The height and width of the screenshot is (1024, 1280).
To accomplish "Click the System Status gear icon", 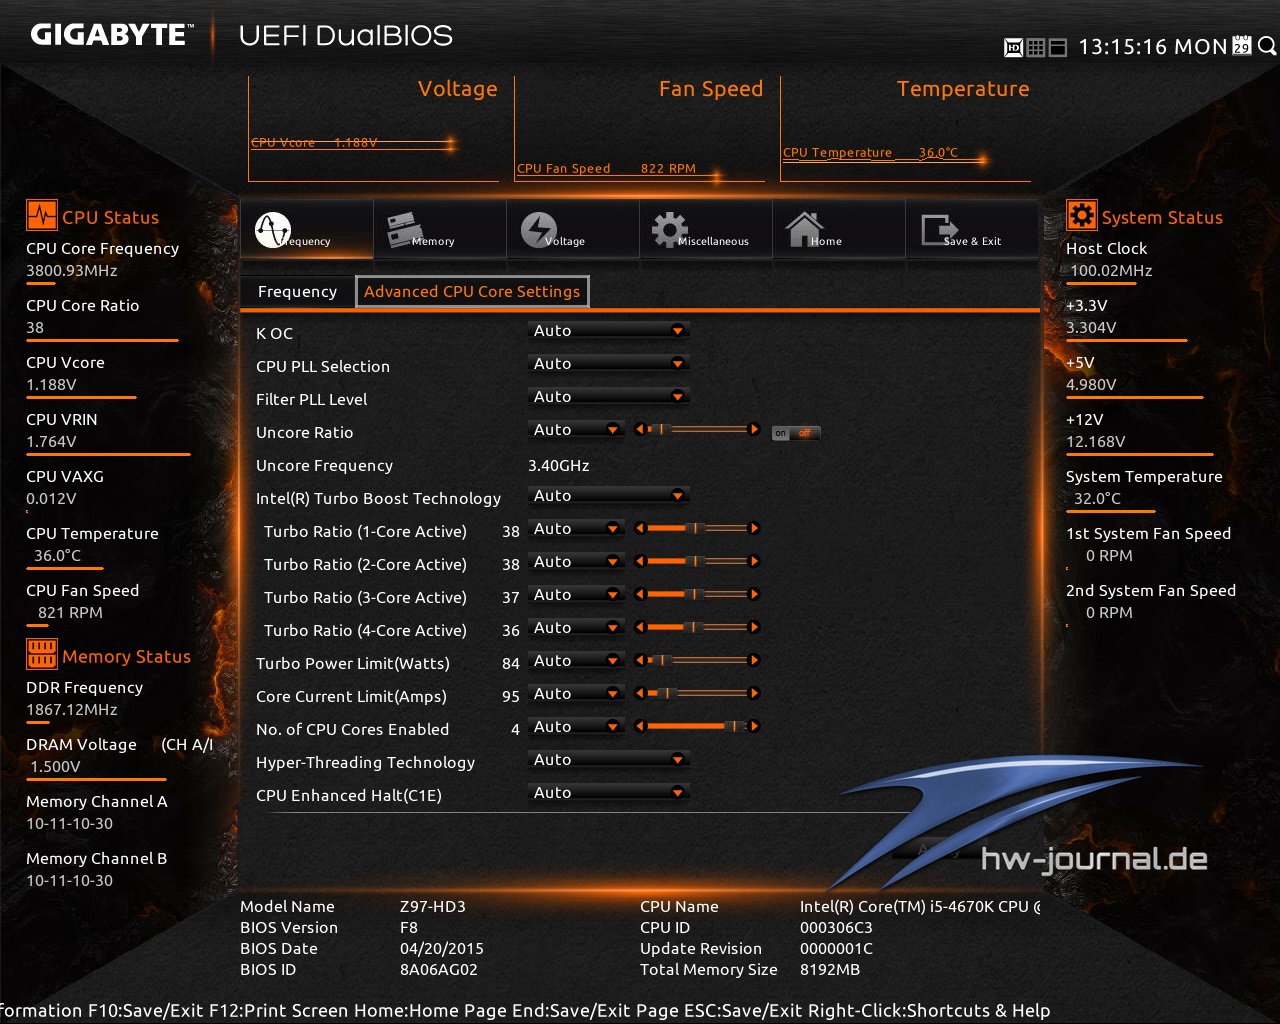I will coord(1081,214).
